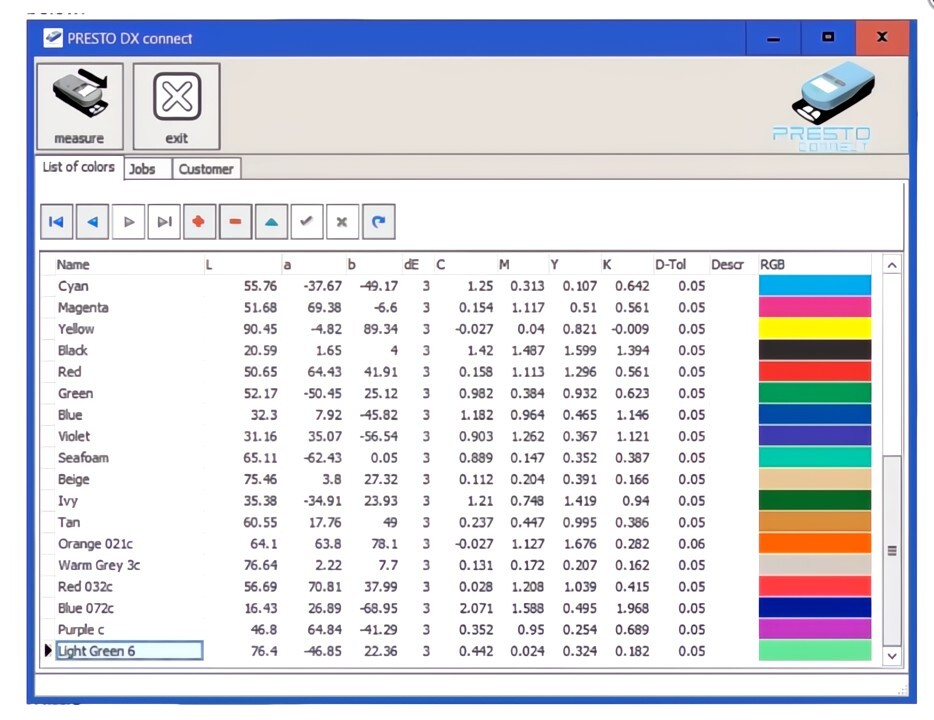Click the scrollbar down arrow
The image size is (934, 720).
point(891,655)
